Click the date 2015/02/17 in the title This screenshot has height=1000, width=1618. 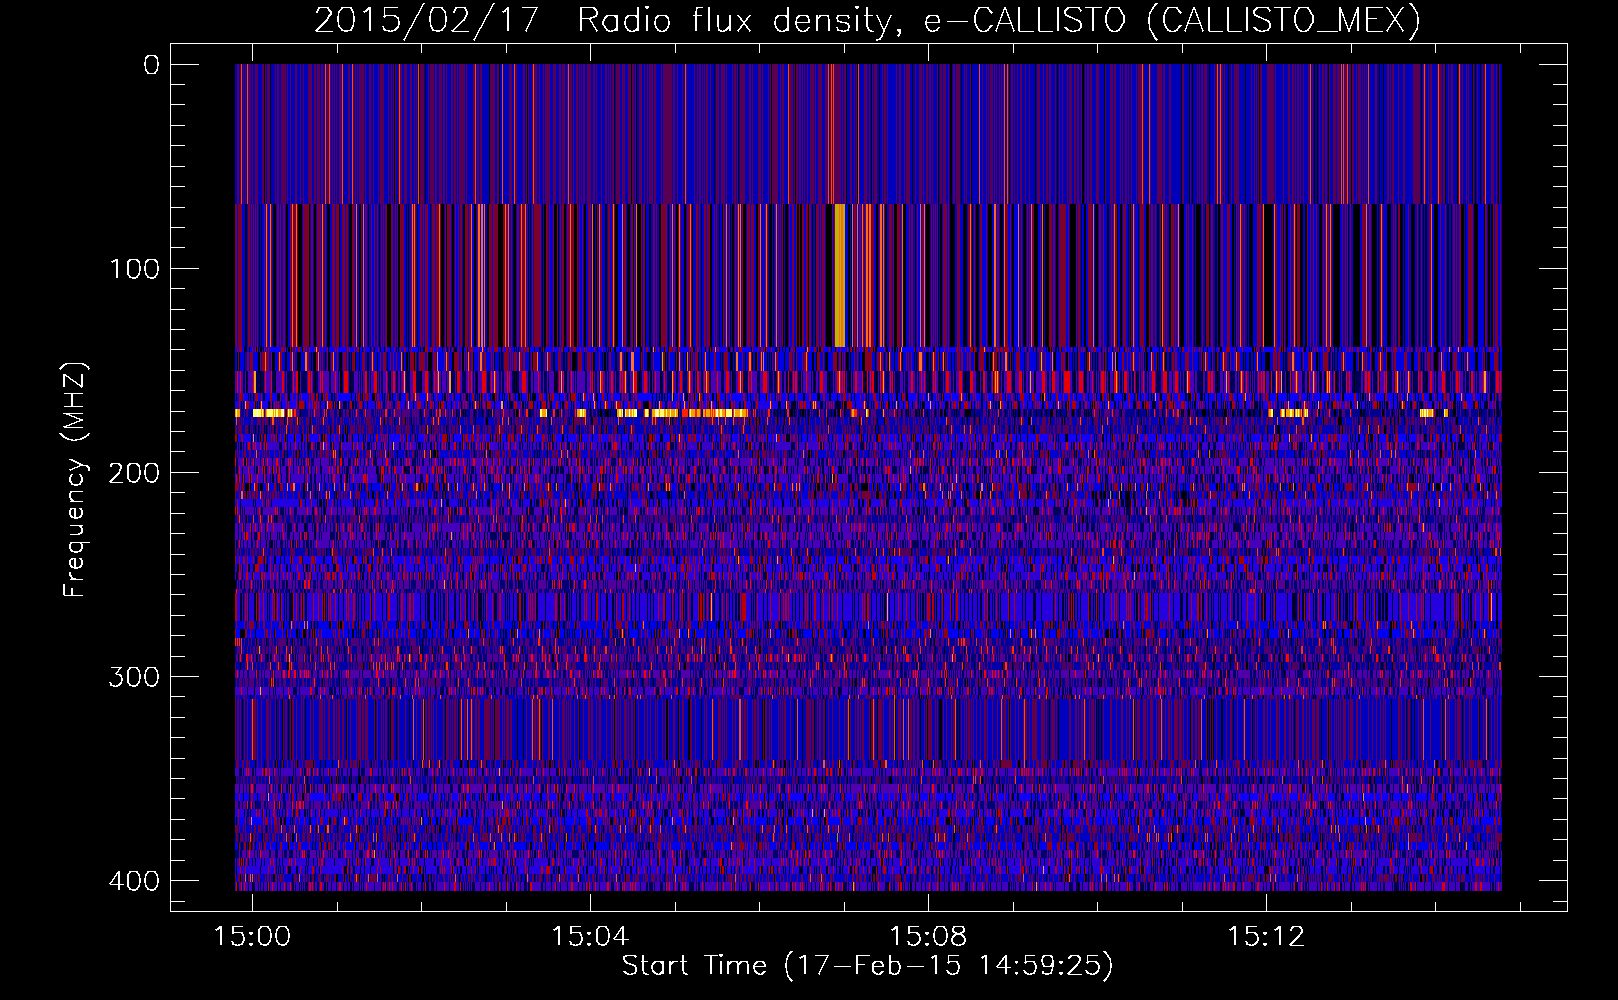427,20
